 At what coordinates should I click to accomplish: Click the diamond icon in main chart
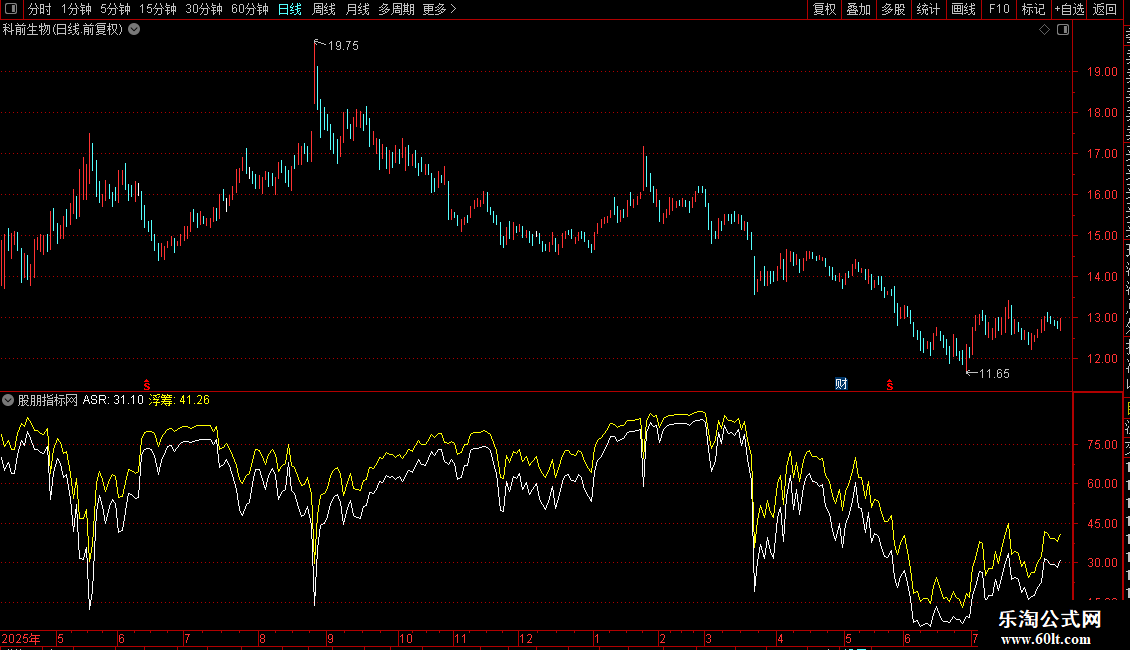pos(1044,30)
